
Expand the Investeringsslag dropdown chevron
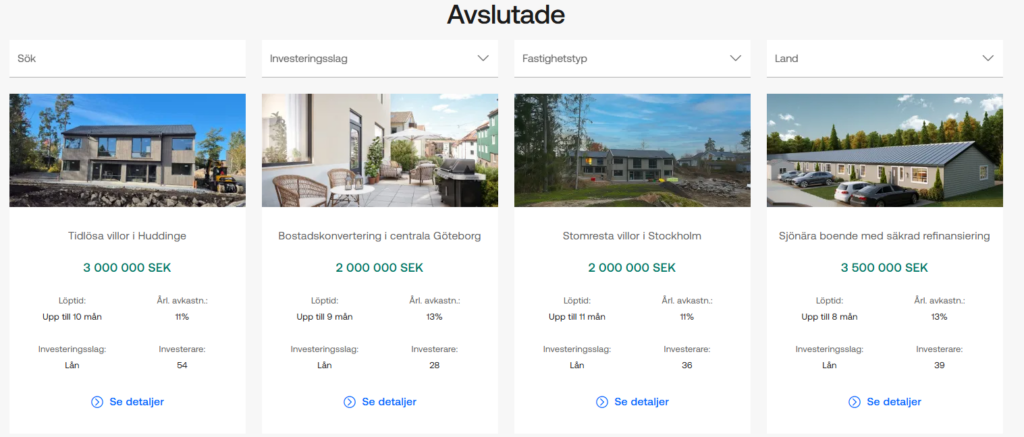(x=483, y=58)
